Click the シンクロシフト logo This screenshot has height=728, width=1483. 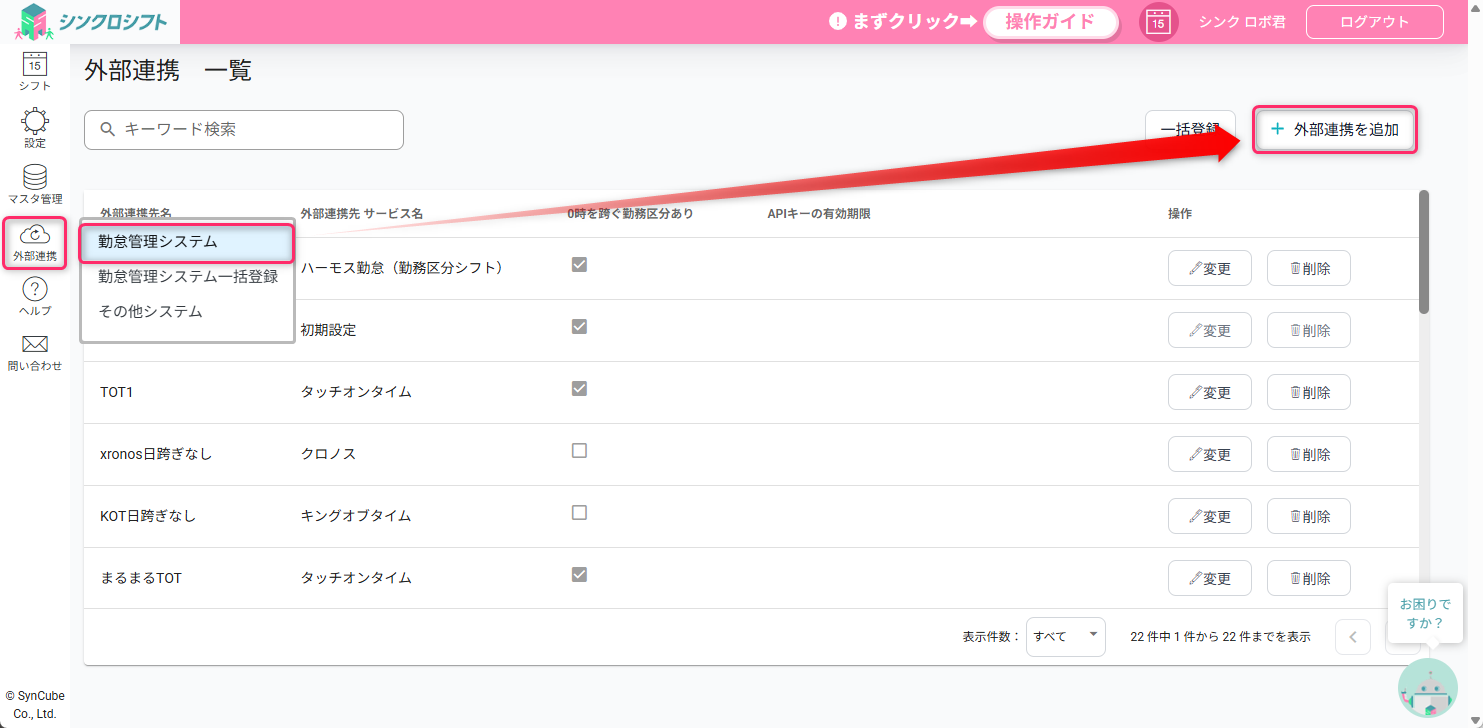click(91, 22)
